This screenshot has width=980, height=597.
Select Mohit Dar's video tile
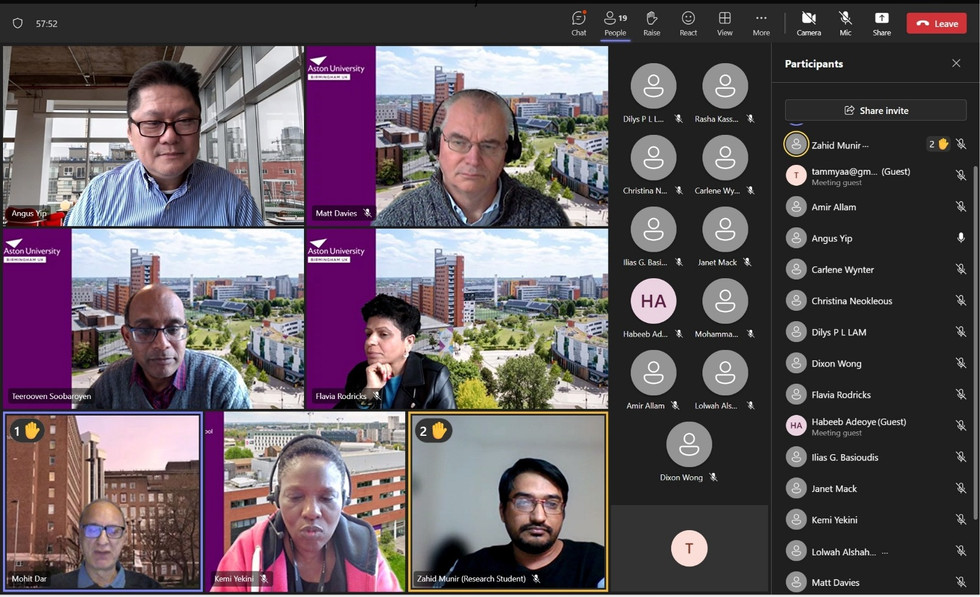pyautogui.click(x=102, y=500)
